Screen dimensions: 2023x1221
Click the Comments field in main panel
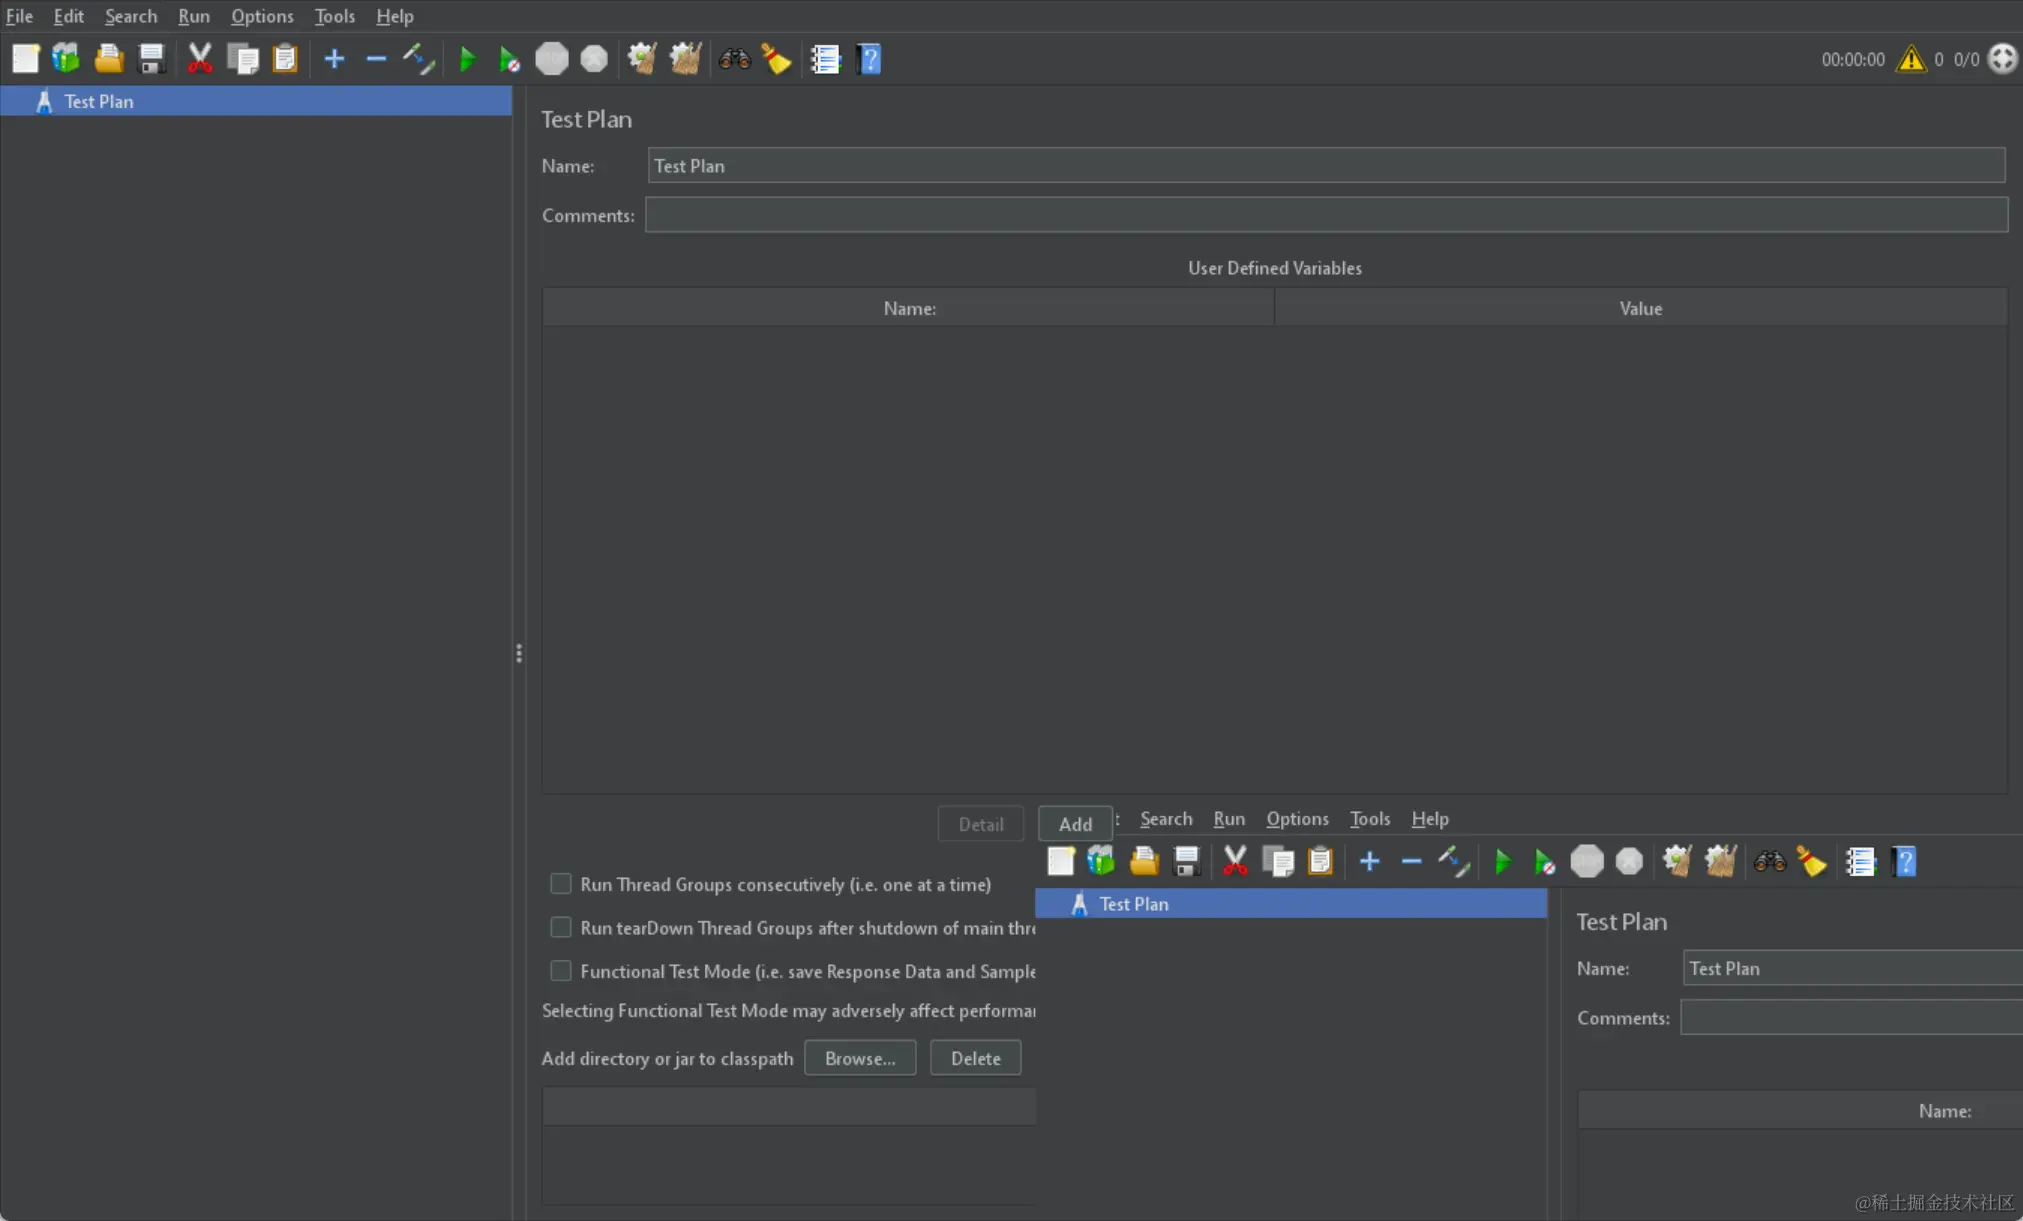pos(1325,215)
